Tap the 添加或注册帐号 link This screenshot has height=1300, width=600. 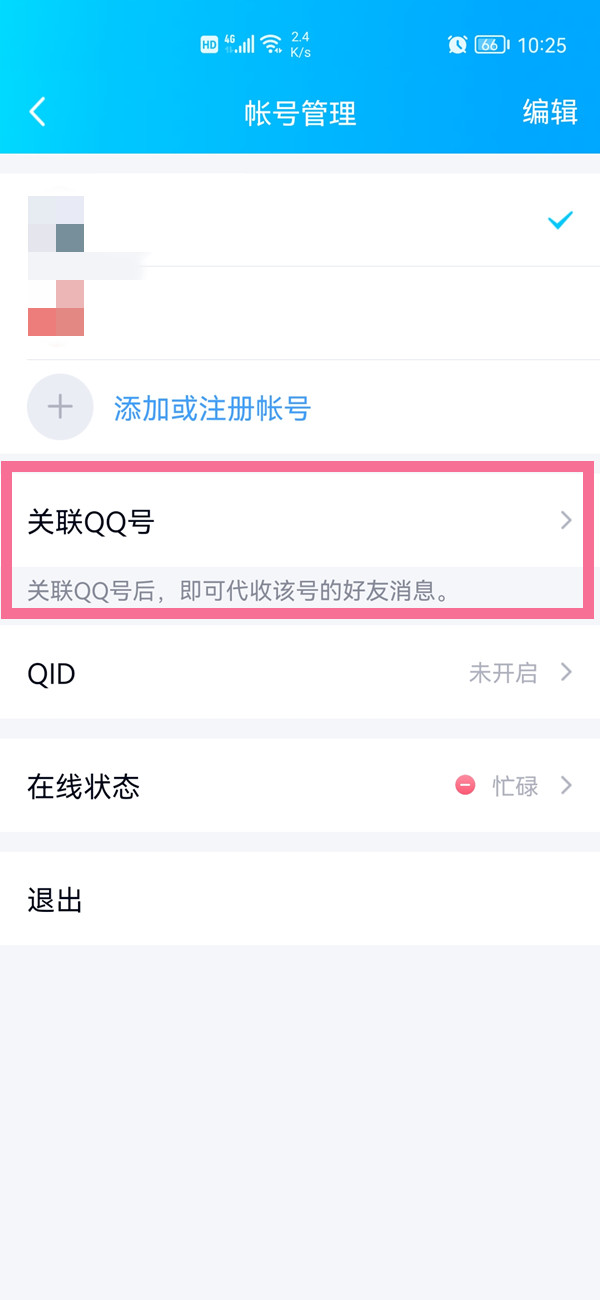pos(212,408)
